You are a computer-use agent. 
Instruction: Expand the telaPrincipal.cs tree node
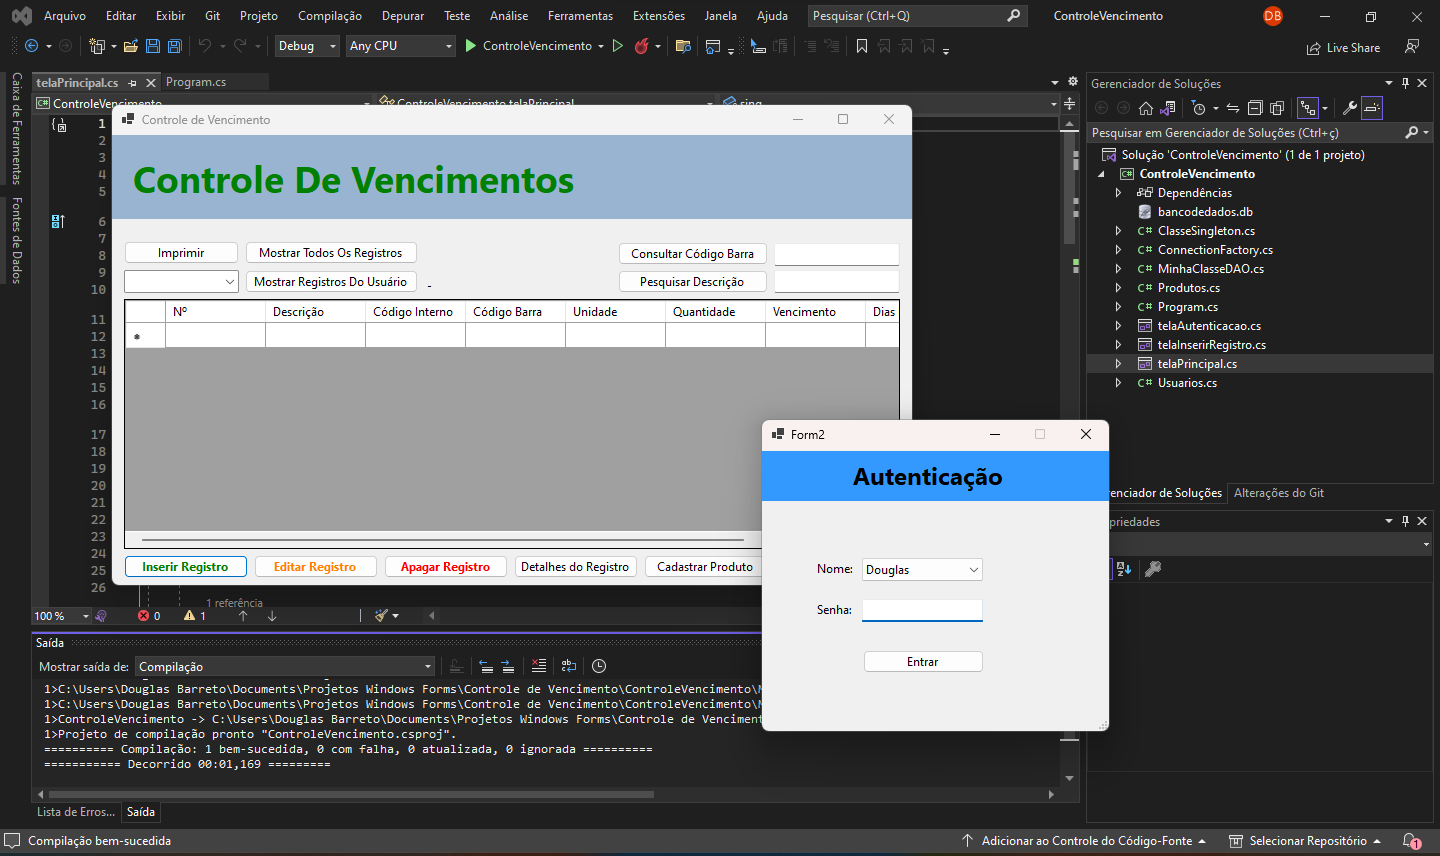(1119, 364)
